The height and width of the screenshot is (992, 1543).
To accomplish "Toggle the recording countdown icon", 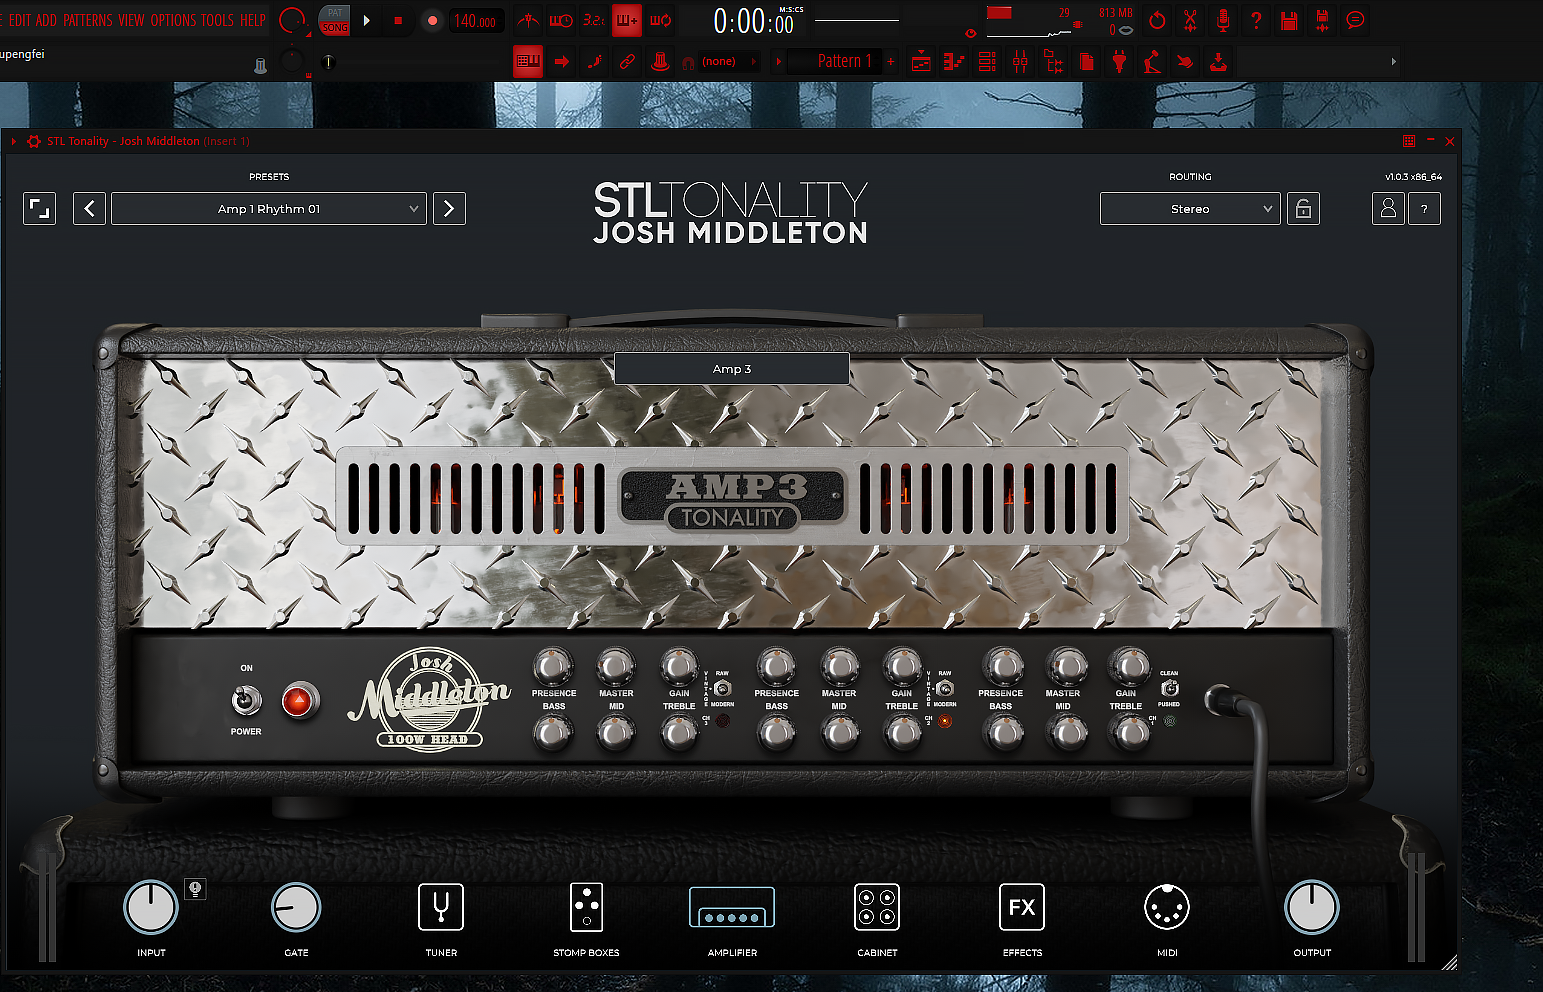I will [x=594, y=20].
